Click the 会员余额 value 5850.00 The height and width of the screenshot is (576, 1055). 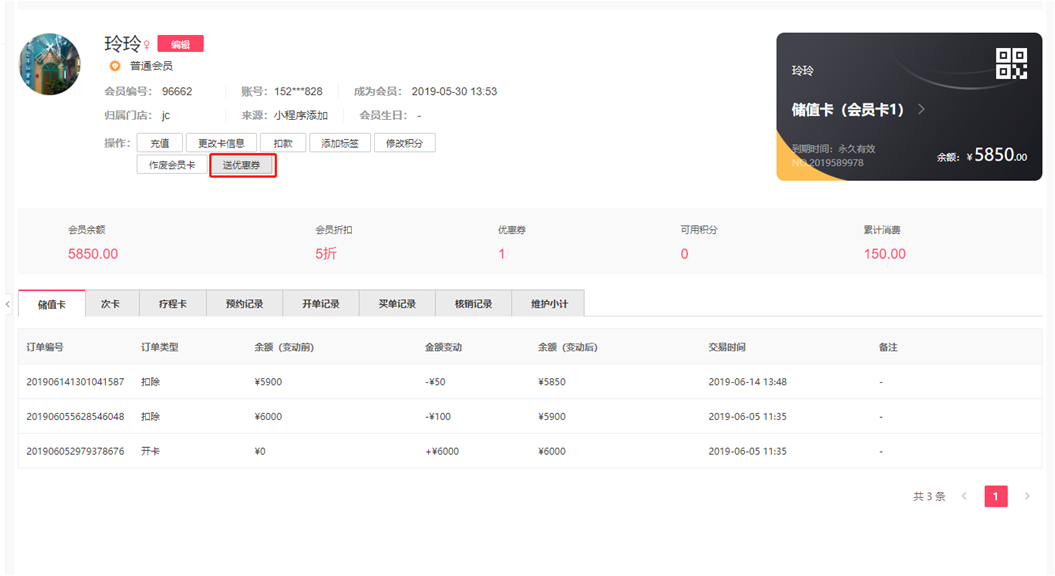pos(93,254)
